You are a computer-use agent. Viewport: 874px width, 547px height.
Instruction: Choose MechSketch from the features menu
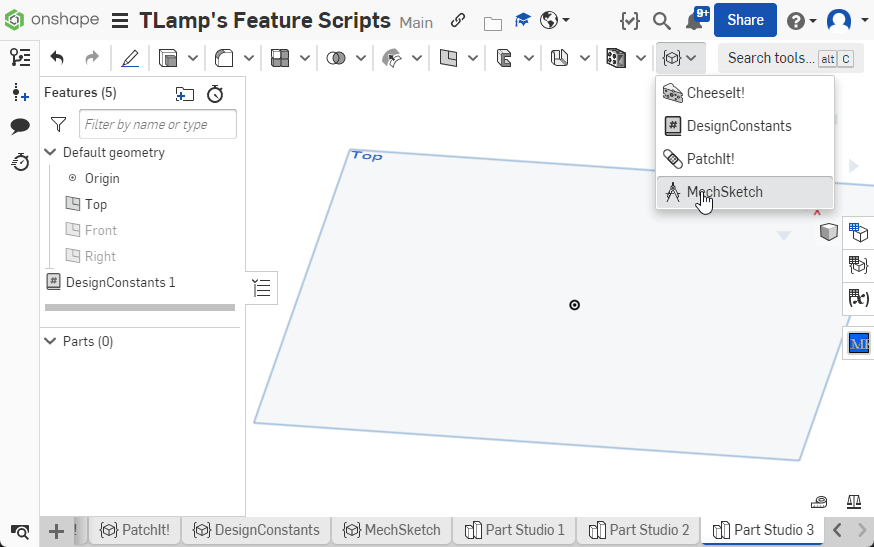[x=745, y=192]
